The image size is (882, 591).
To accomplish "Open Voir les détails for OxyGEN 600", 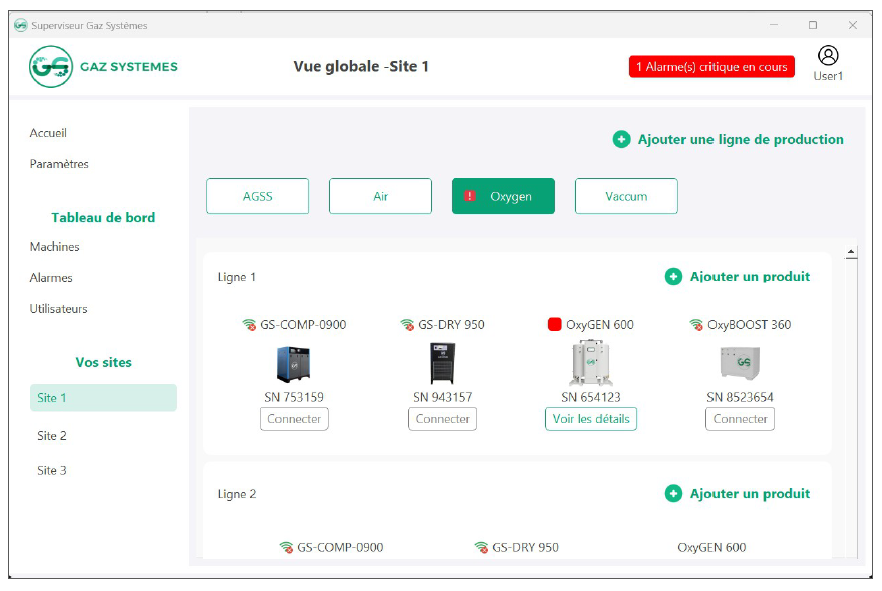I will (x=591, y=419).
